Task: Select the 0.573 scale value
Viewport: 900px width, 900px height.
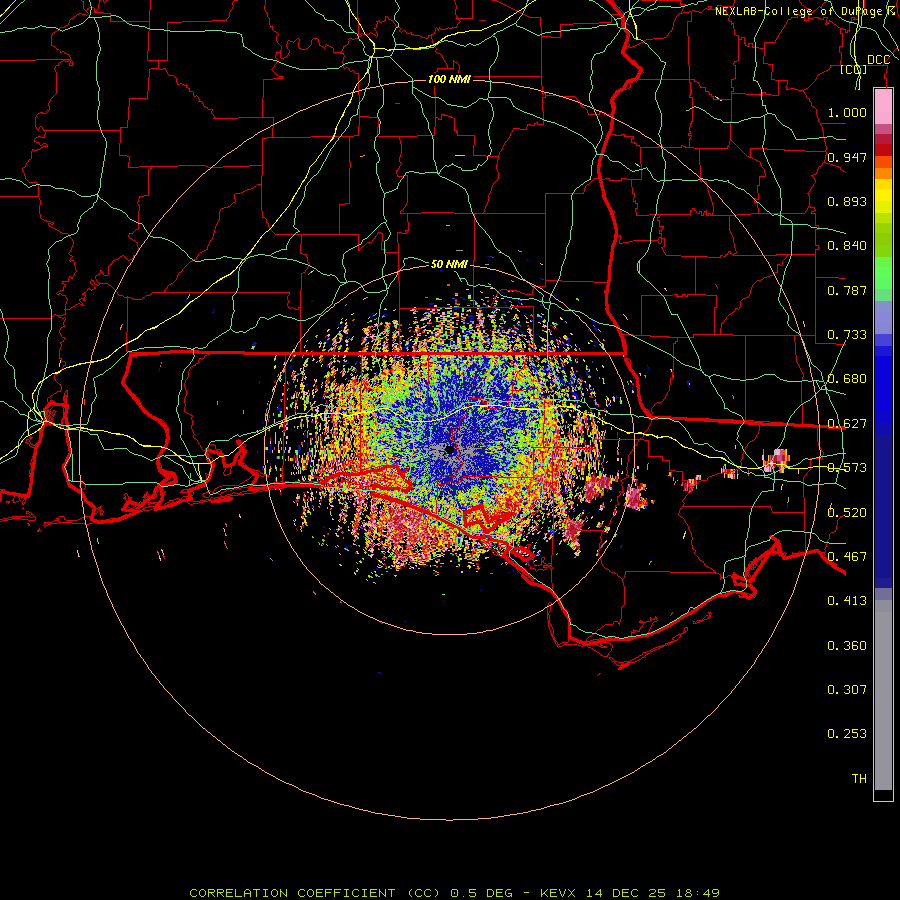Action: [847, 468]
